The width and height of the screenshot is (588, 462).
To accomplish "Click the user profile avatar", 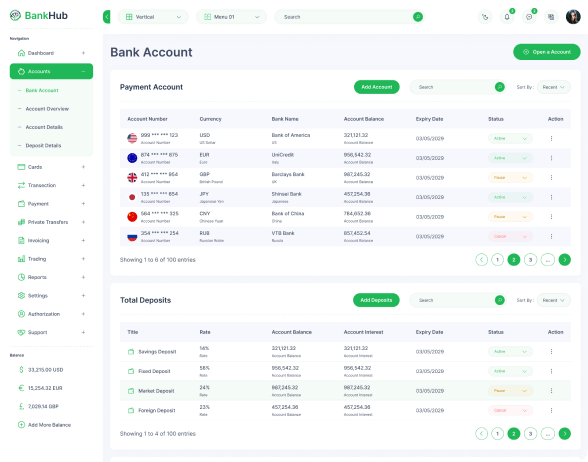I will [x=573, y=17].
